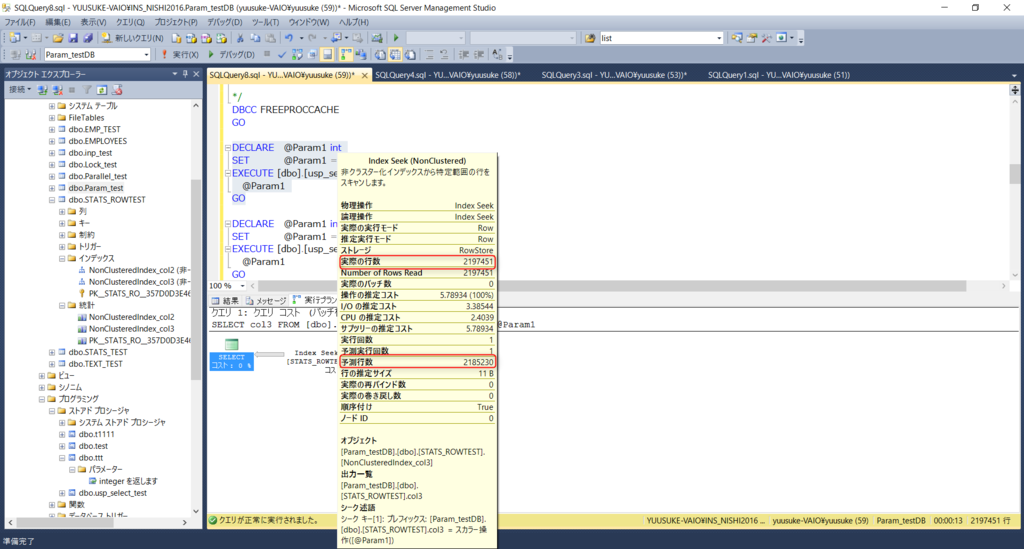The height and width of the screenshot is (549, 1024).
Task: Close the Object Explorer panel
Action: 196,74
